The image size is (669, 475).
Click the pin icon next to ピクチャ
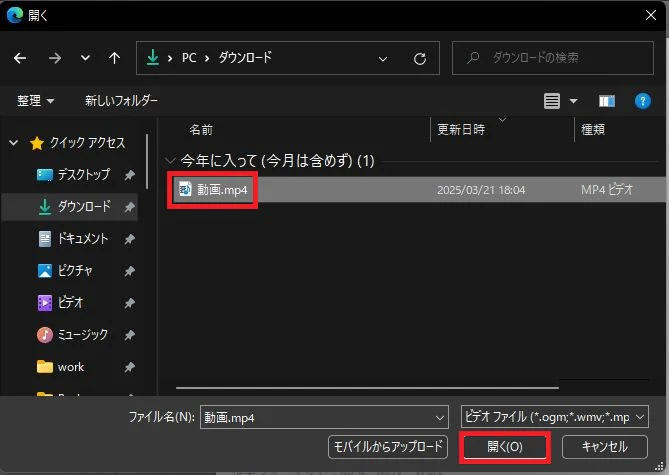click(129, 271)
